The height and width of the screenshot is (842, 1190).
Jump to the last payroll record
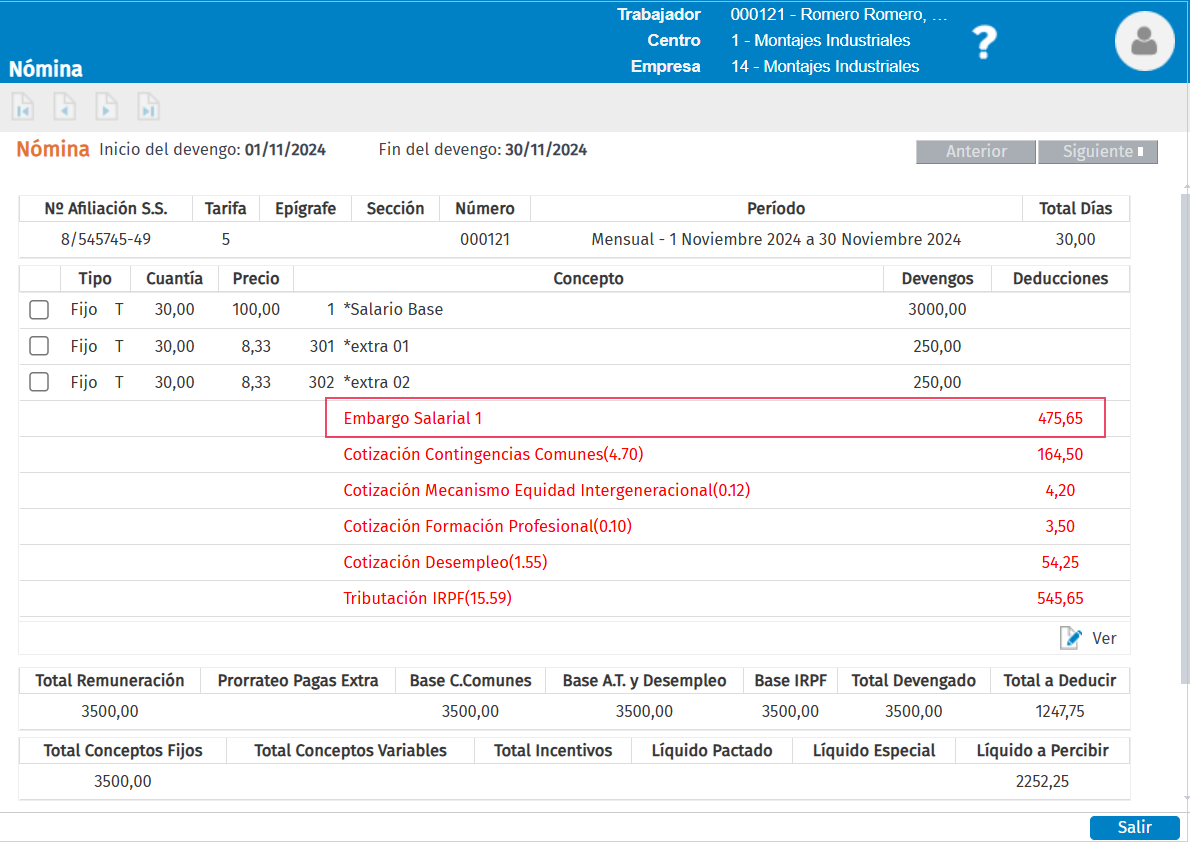[149, 107]
